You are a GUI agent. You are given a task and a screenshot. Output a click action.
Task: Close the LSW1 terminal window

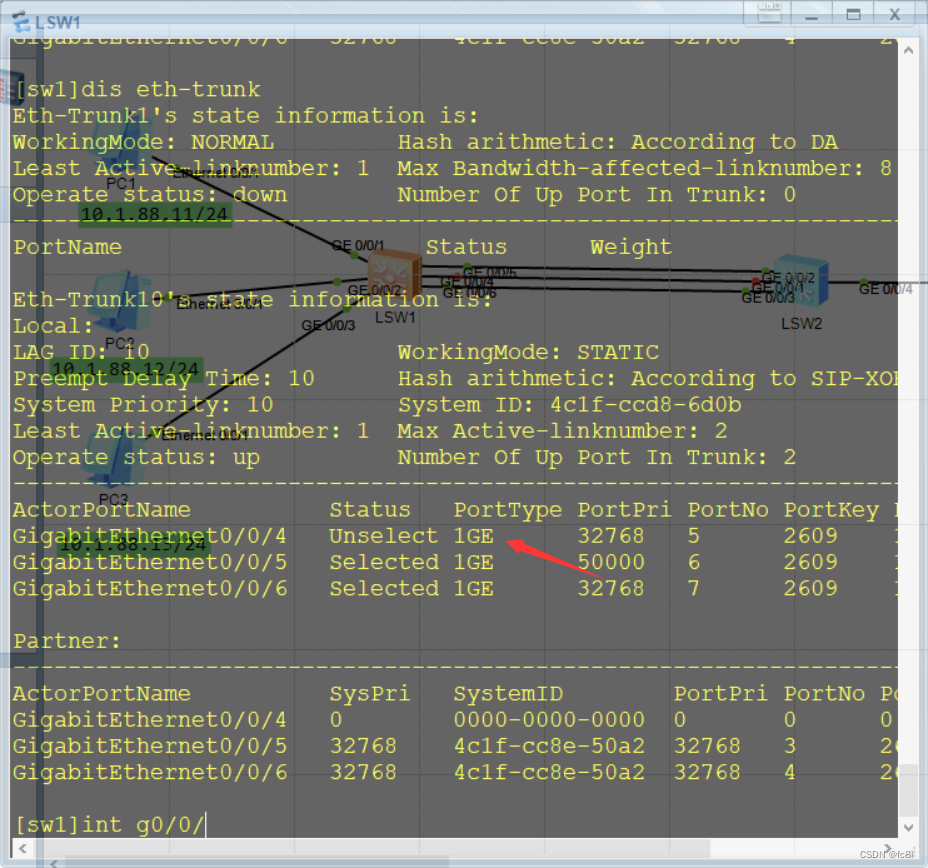click(x=895, y=14)
